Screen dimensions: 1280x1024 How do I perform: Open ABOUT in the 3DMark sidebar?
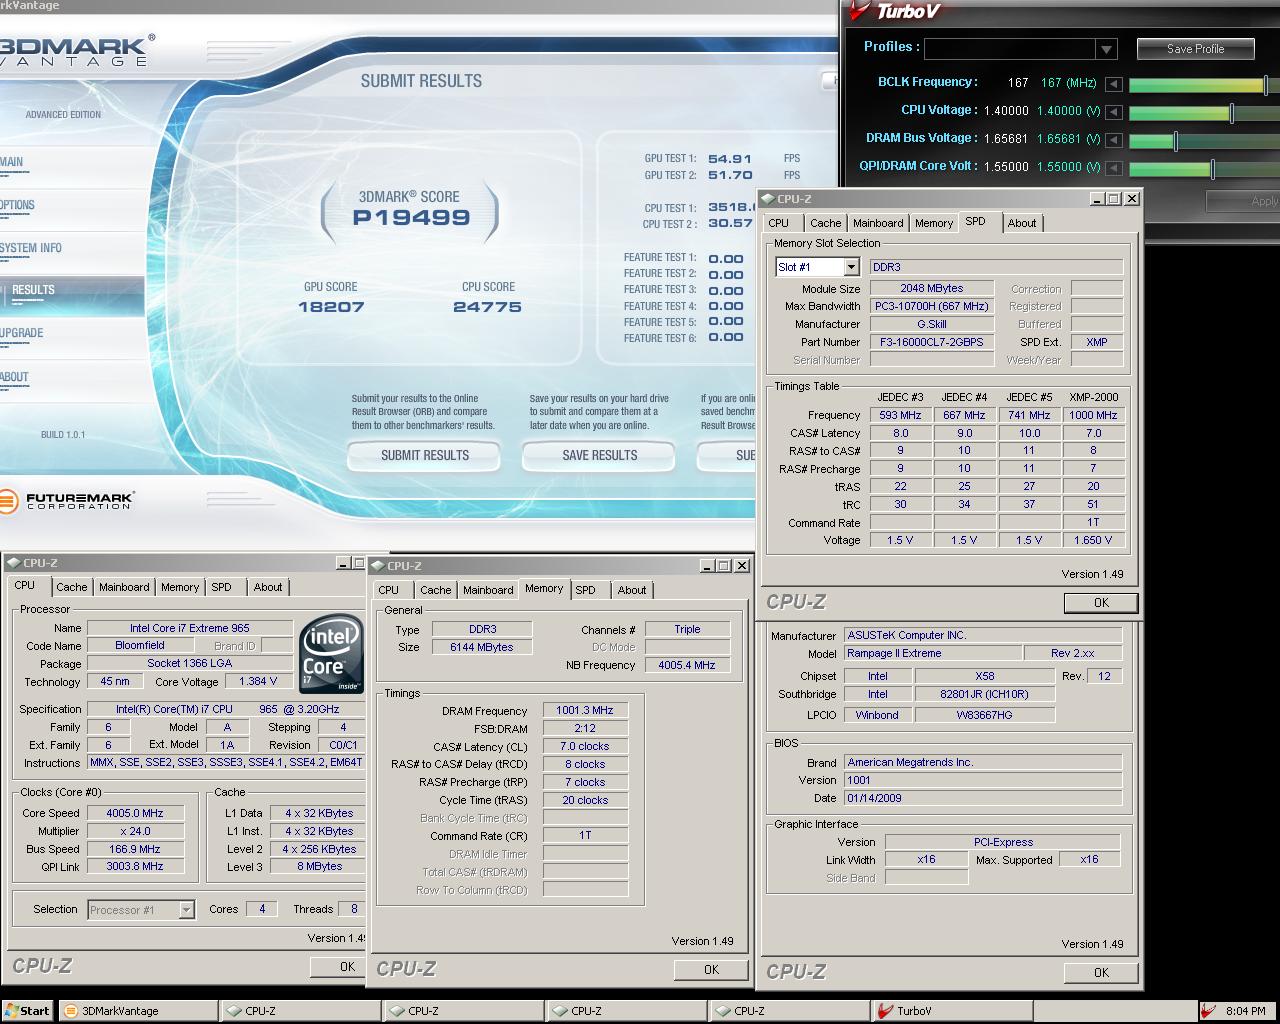pyautogui.click(x=15, y=377)
